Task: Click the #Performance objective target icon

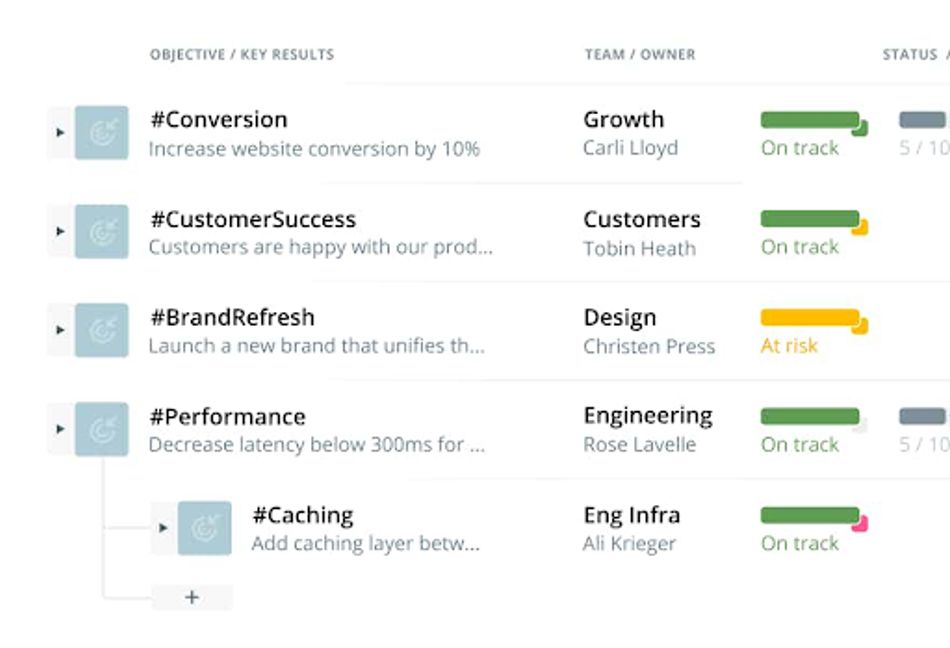Action: (102, 429)
